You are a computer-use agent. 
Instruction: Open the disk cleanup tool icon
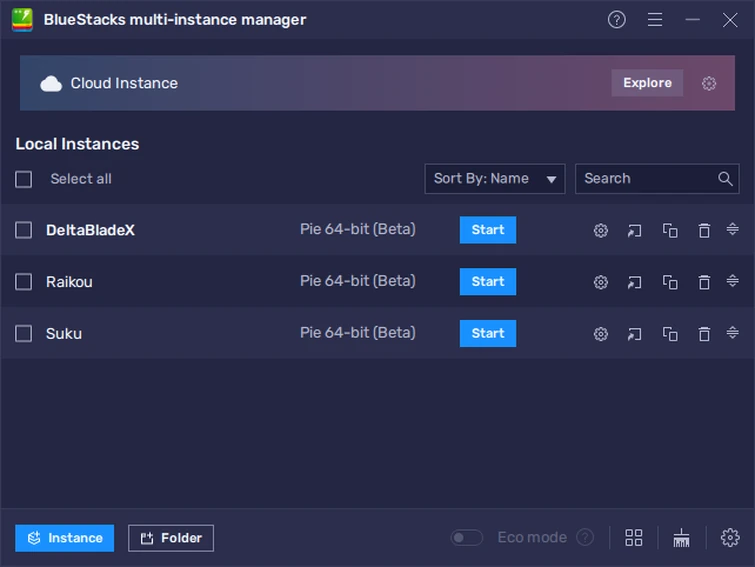click(682, 538)
